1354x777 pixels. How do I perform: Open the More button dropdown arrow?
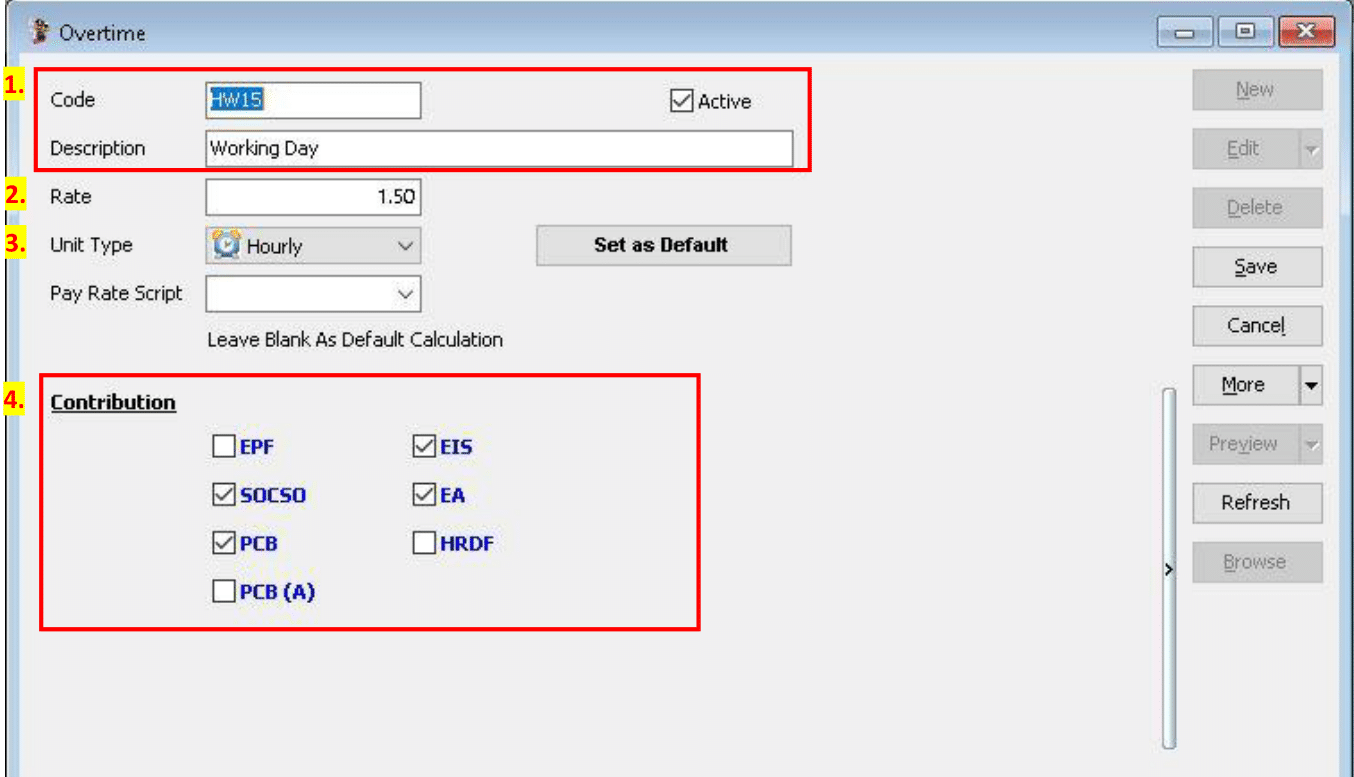pyautogui.click(x=1313, y=385)
